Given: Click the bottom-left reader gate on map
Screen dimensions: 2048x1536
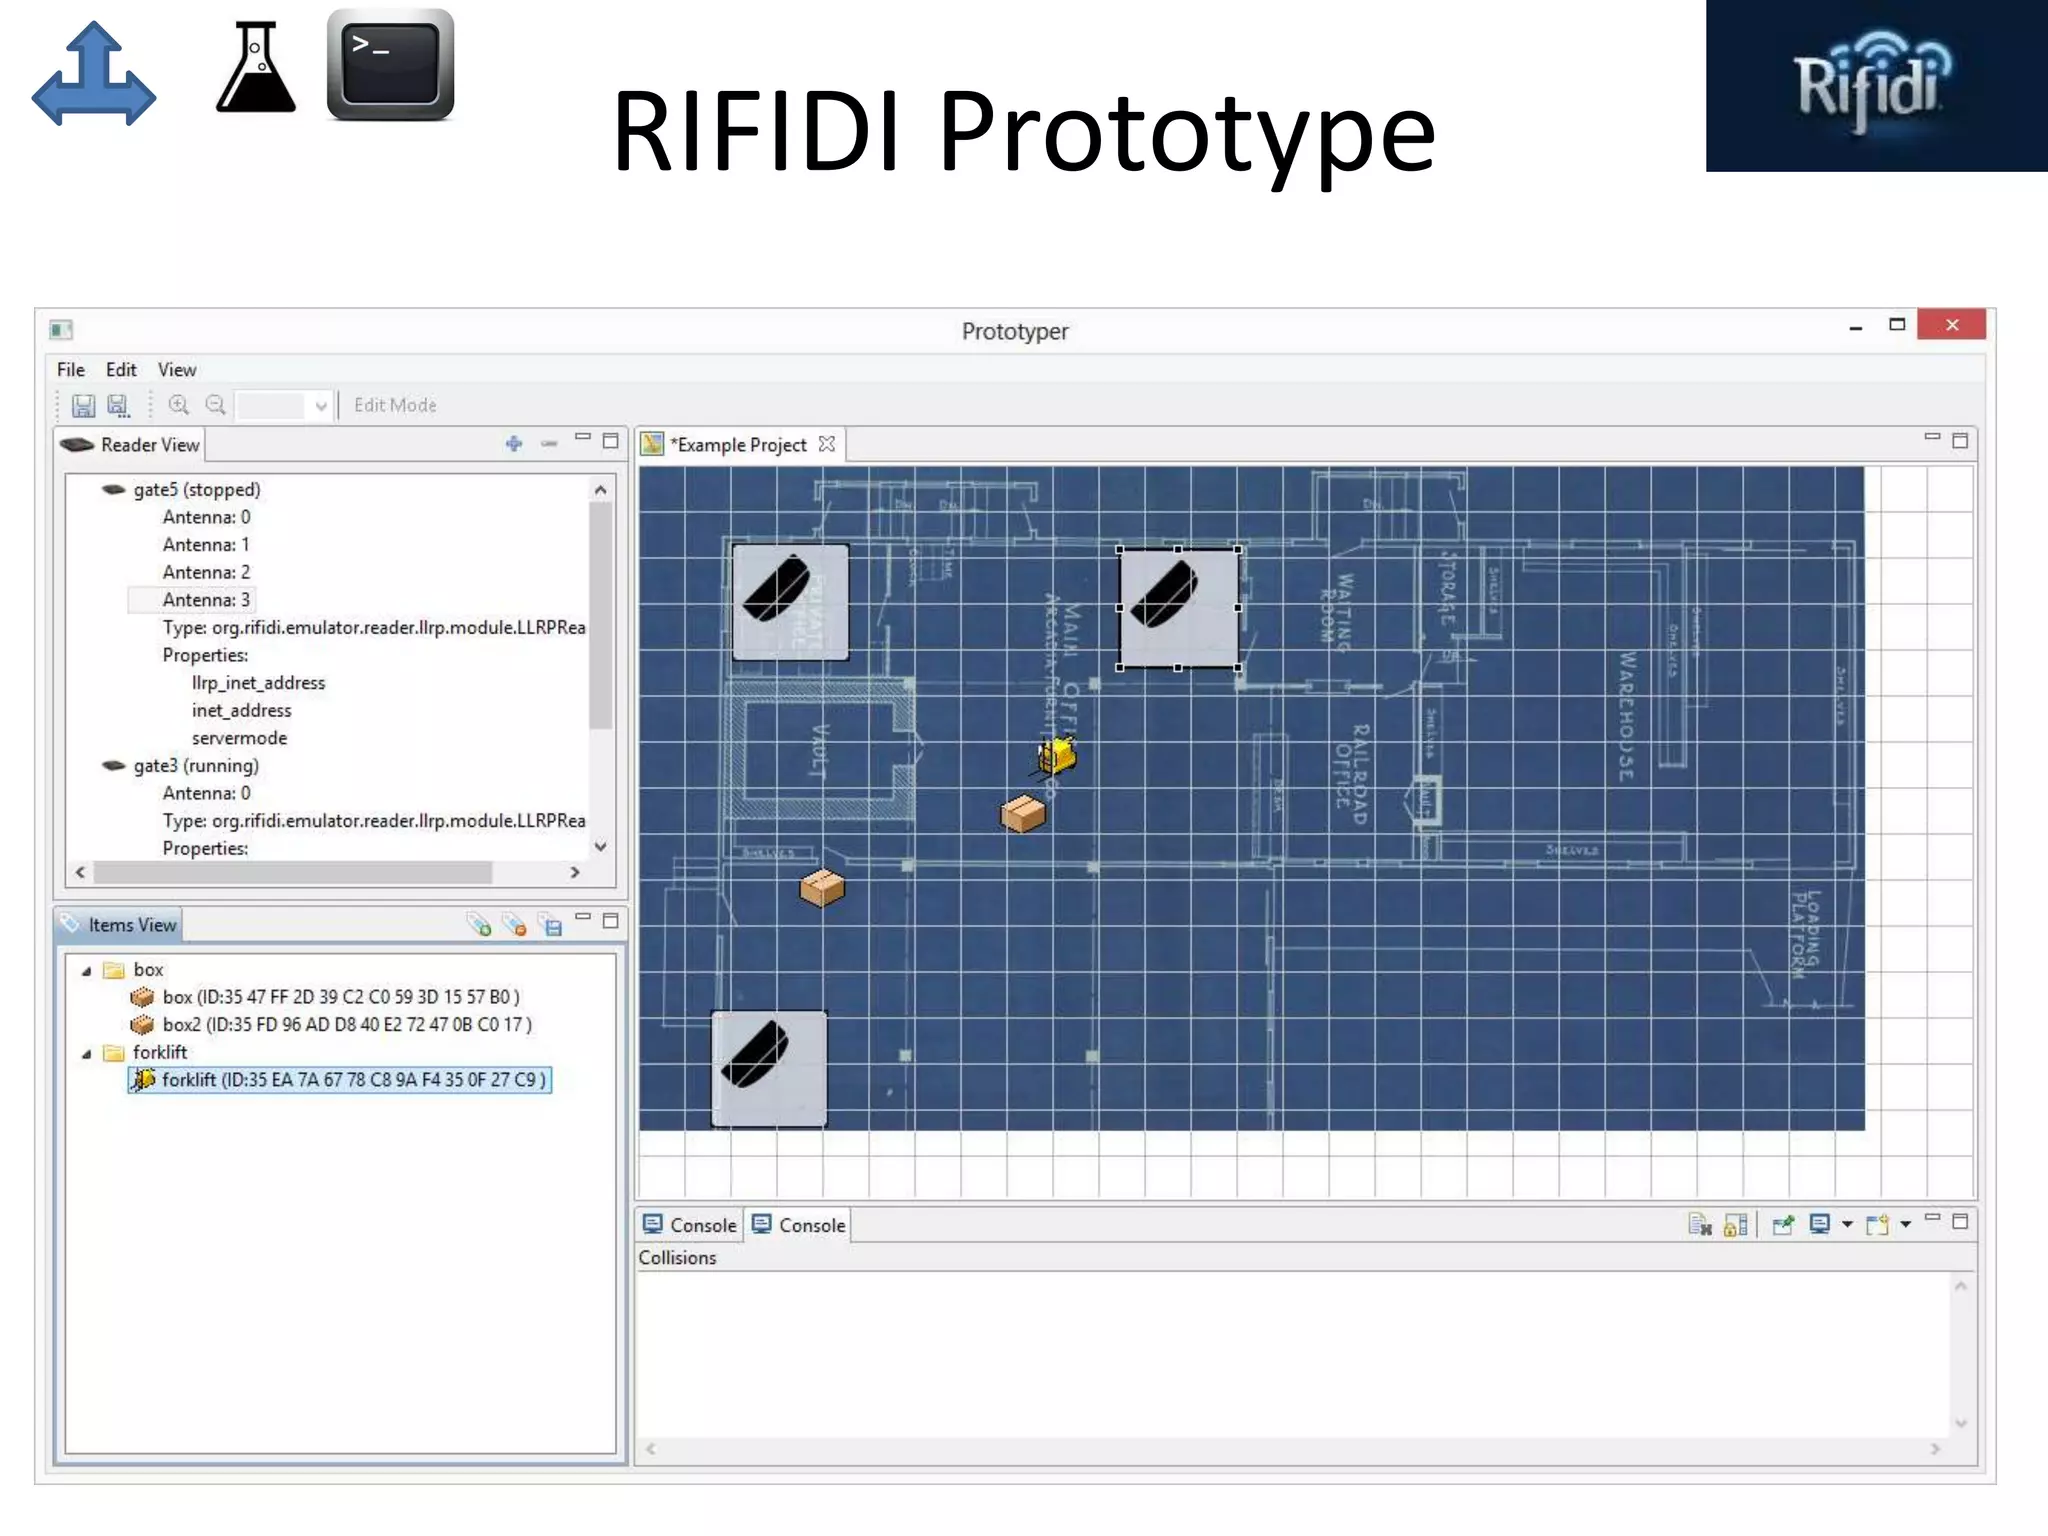Looking at the screenshot, I should point(769,1068).
